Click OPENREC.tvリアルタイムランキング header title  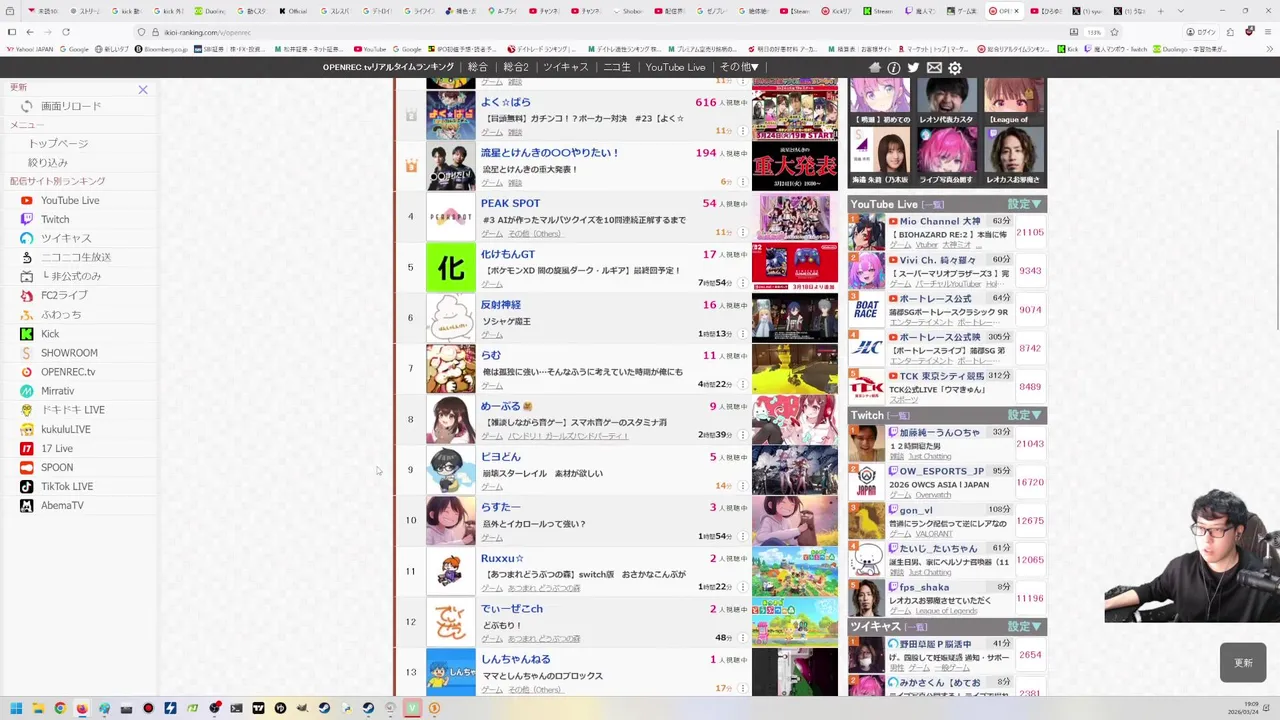point(388,67)
